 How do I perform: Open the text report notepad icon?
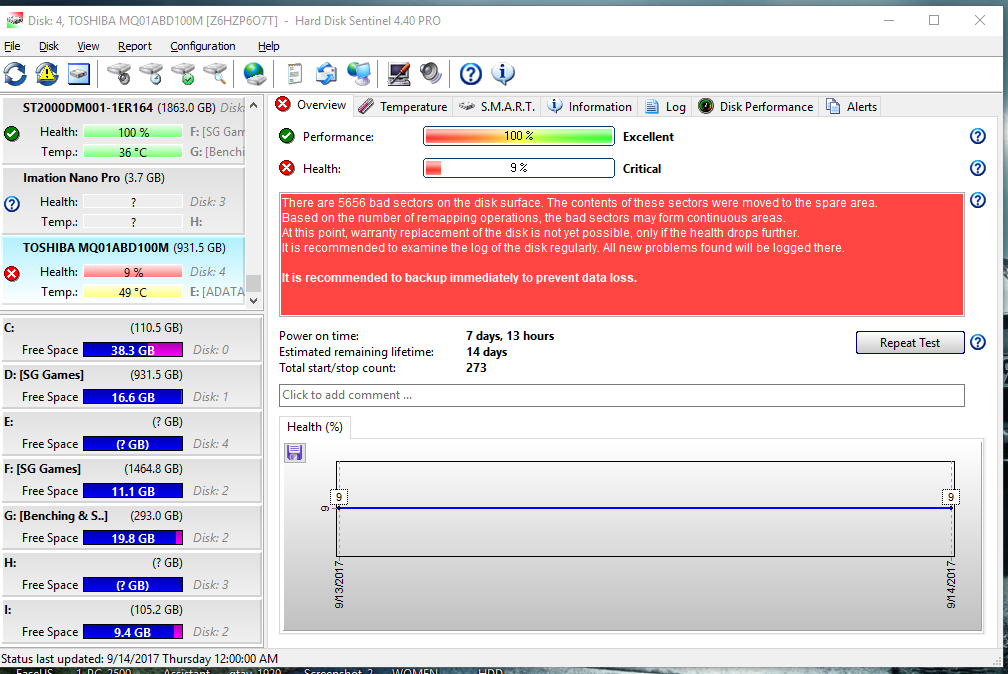coord(294,74)
